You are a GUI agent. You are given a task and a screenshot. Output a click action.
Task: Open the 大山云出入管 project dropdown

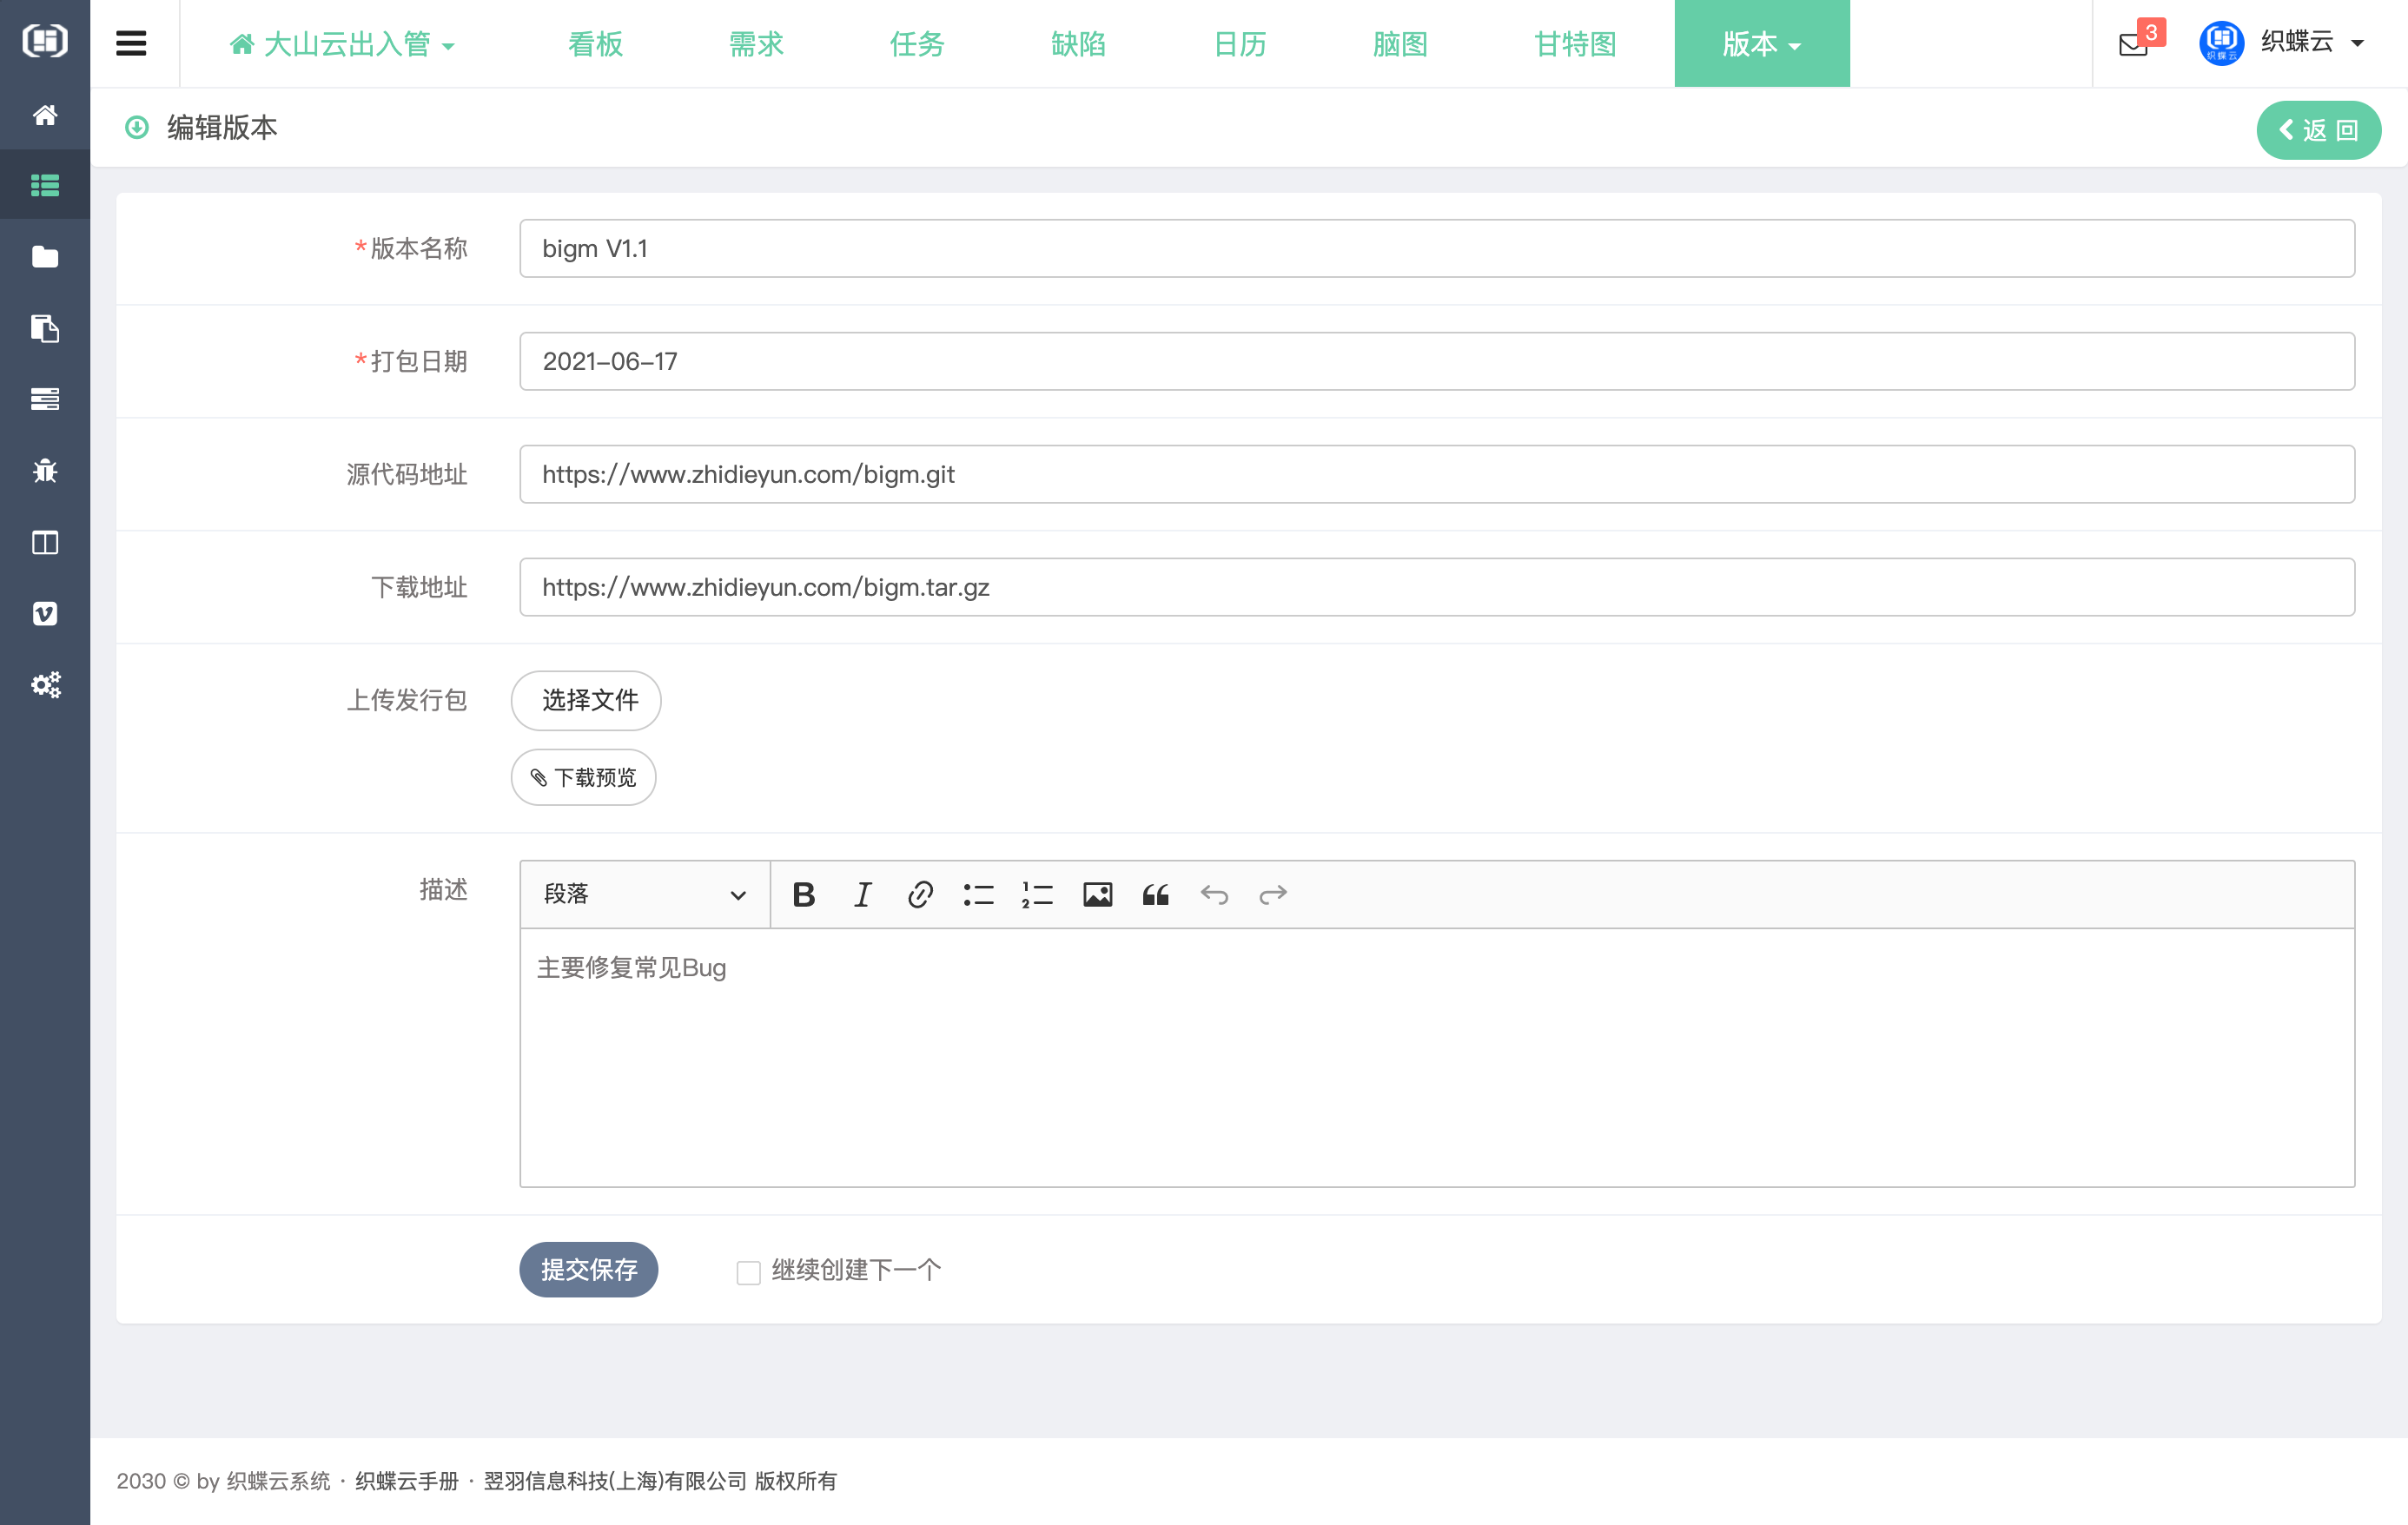click(343, 44)
